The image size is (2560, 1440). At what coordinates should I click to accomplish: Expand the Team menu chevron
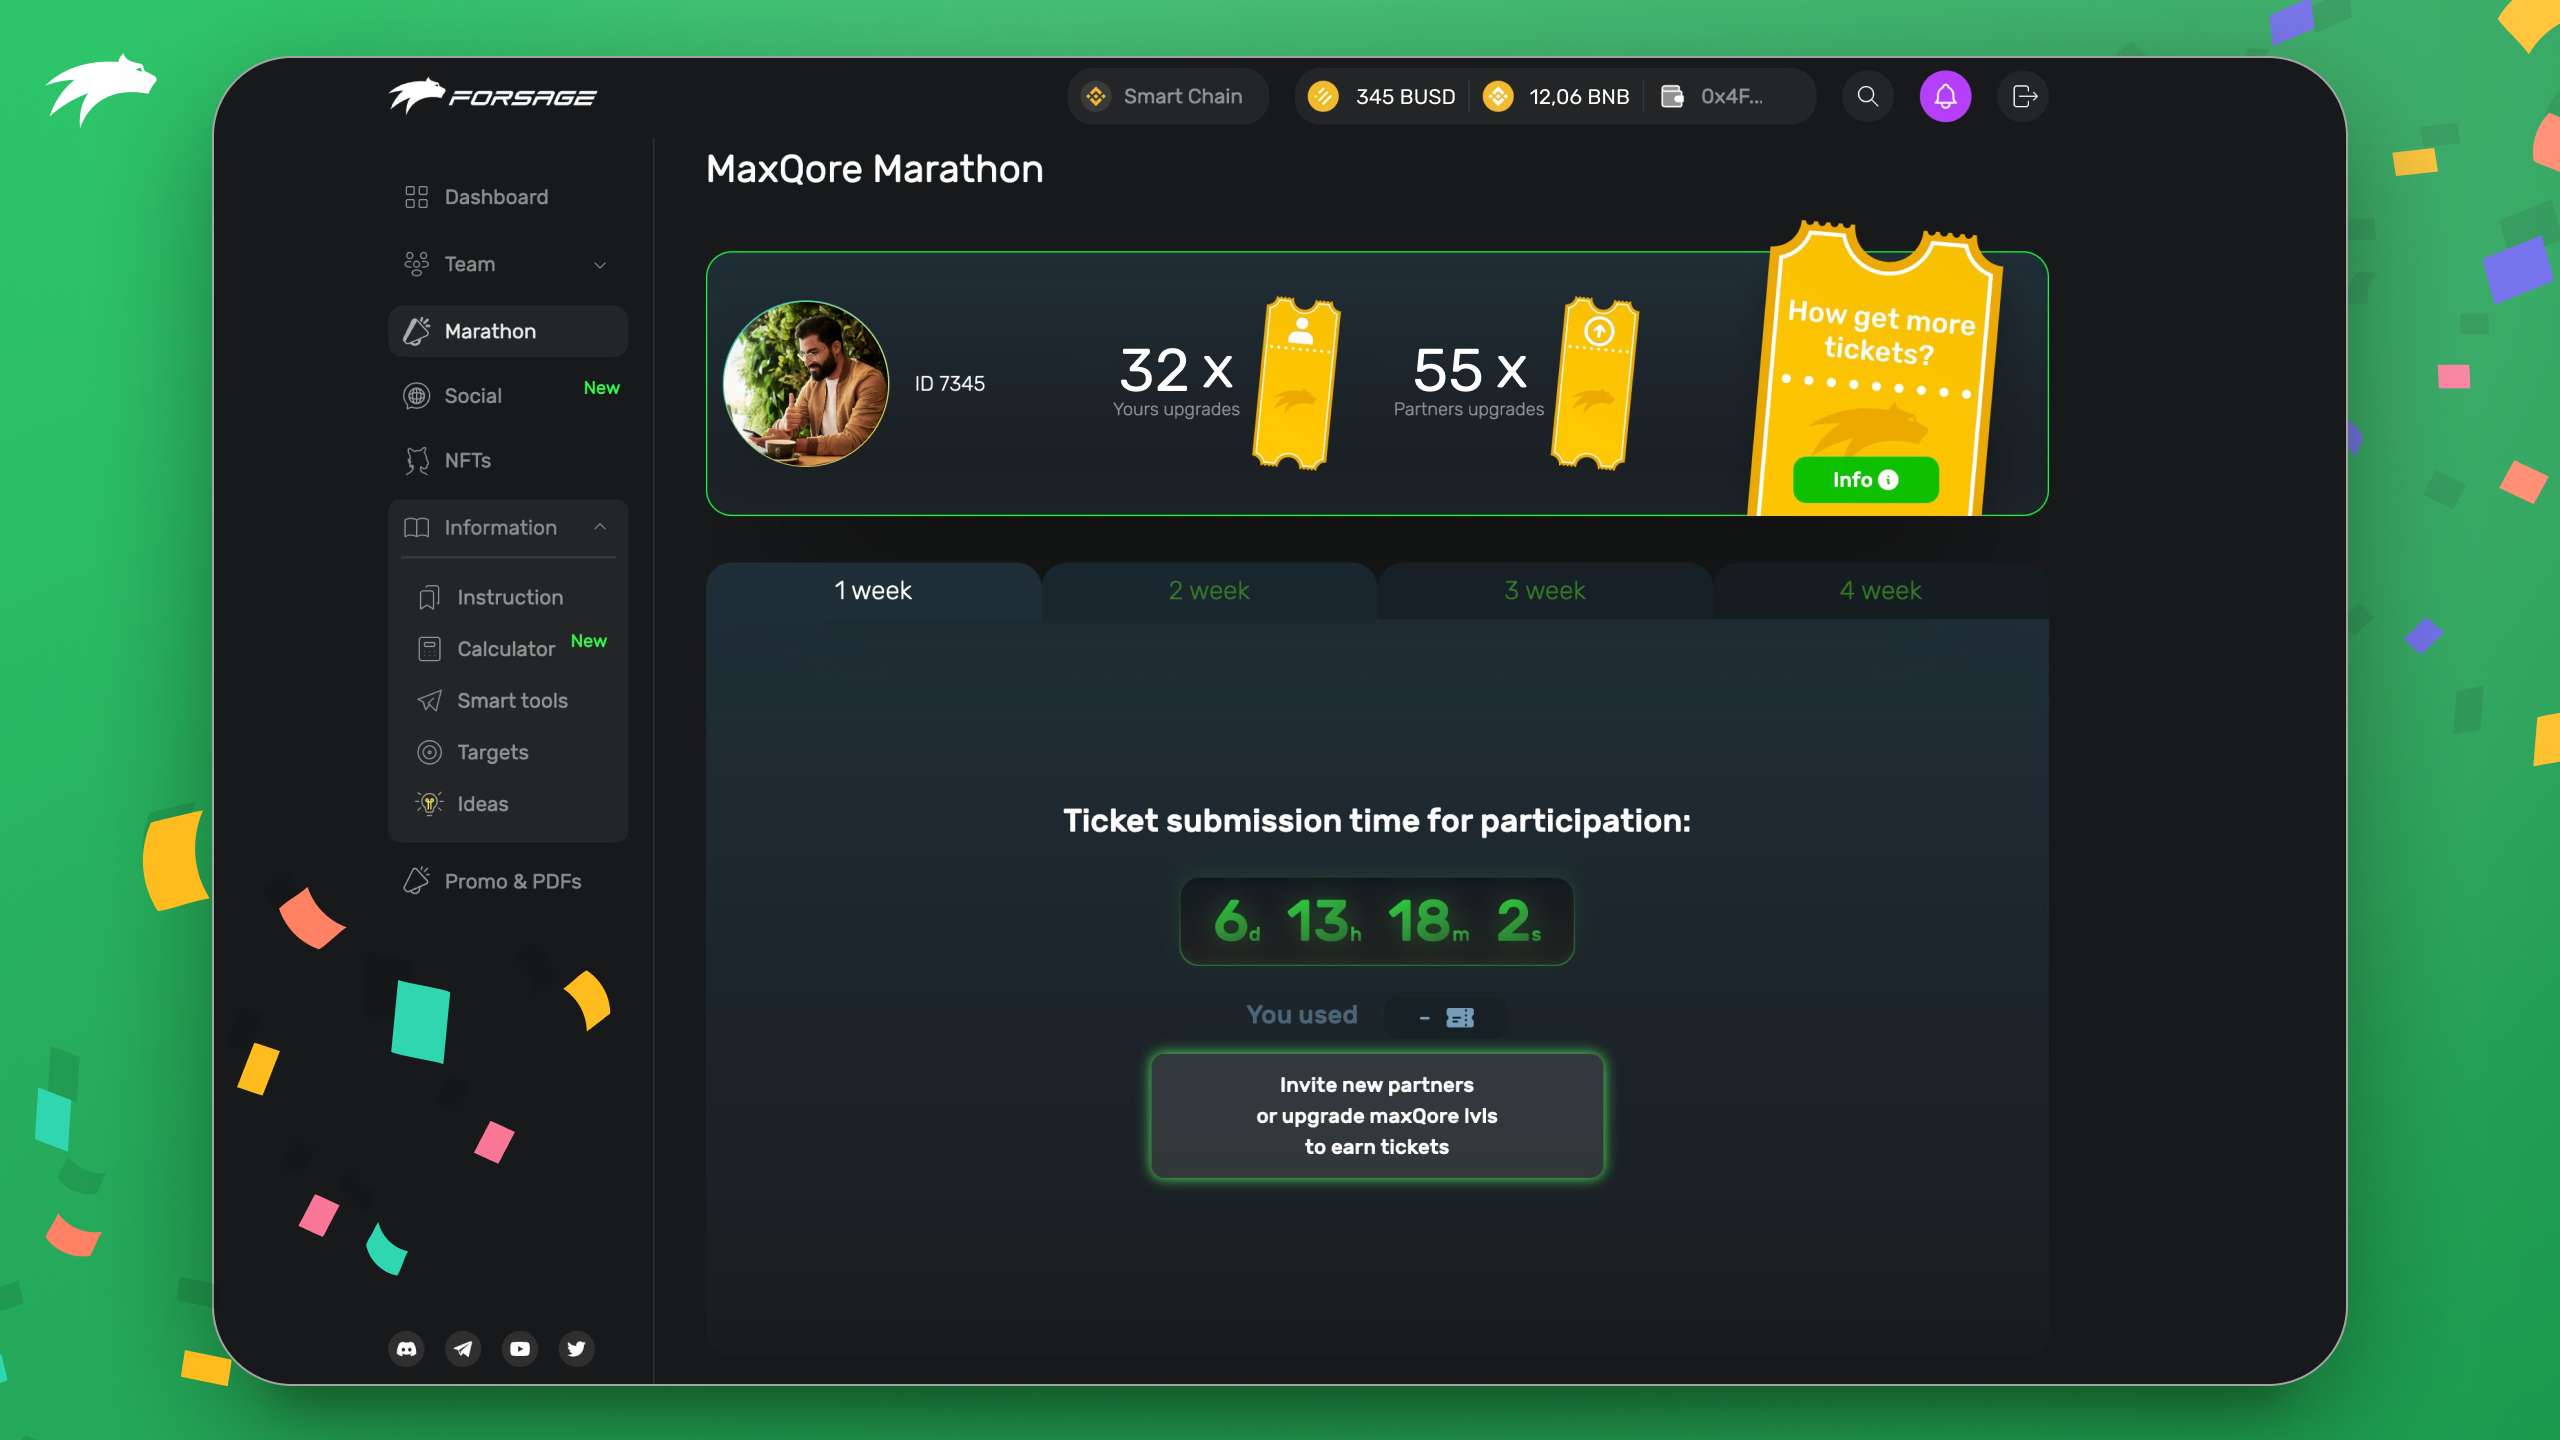600,265
